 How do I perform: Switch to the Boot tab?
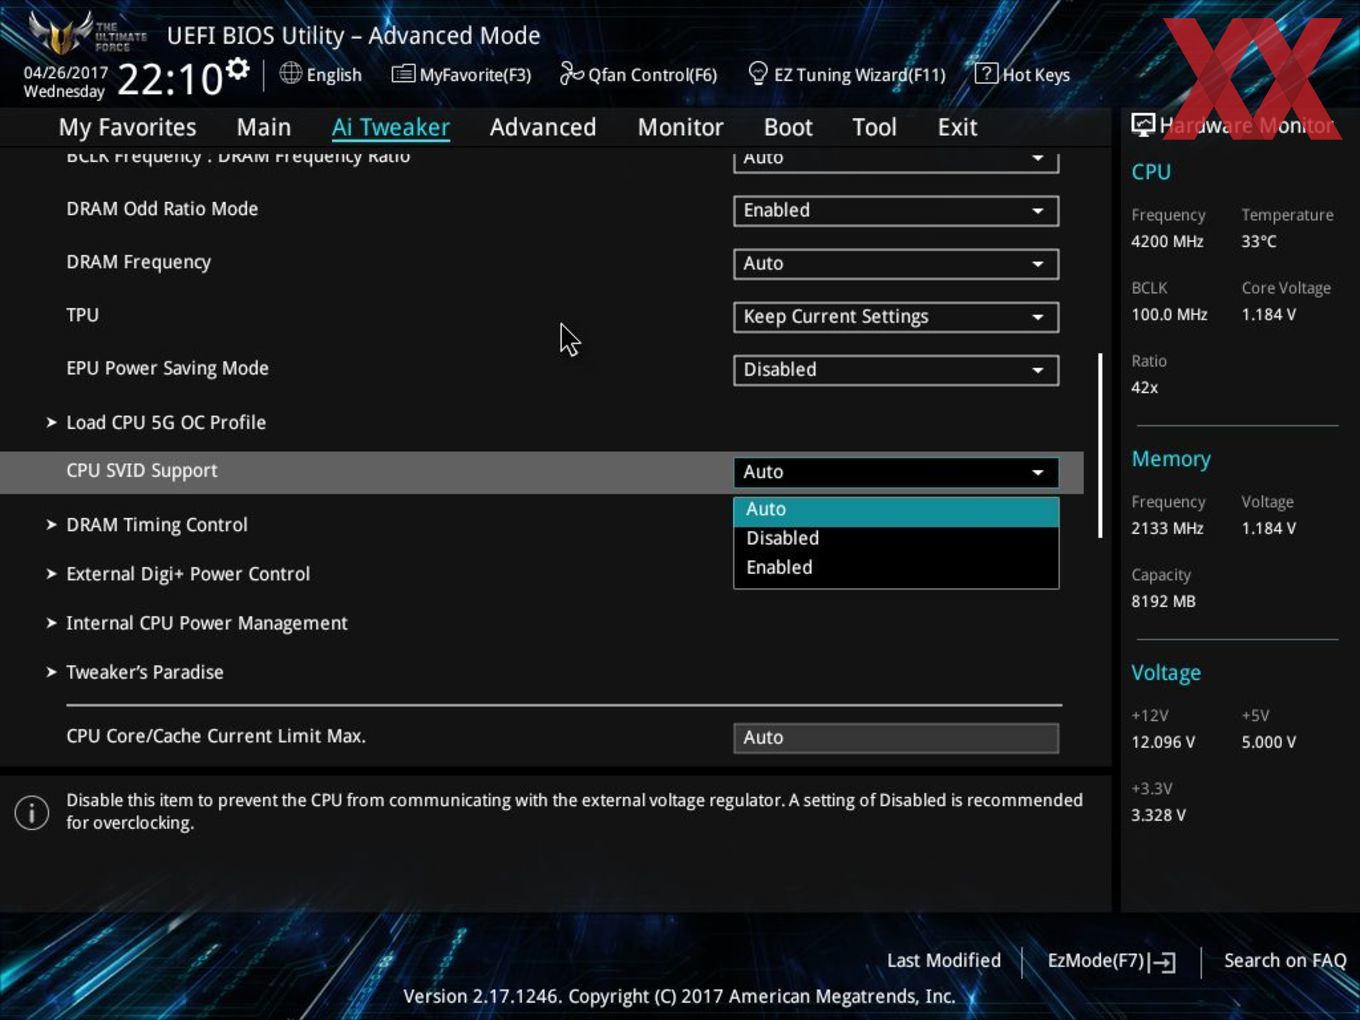click(x=788, y=127)
